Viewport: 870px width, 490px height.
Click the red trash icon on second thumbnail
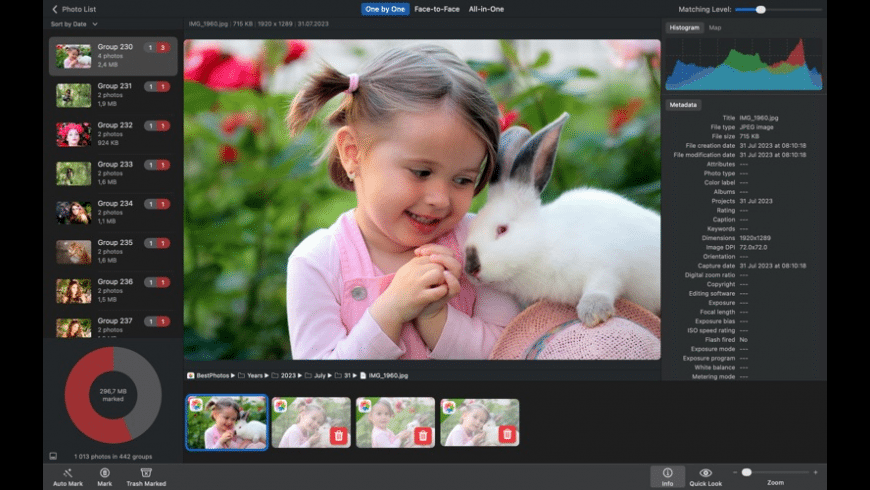[338, 435]
